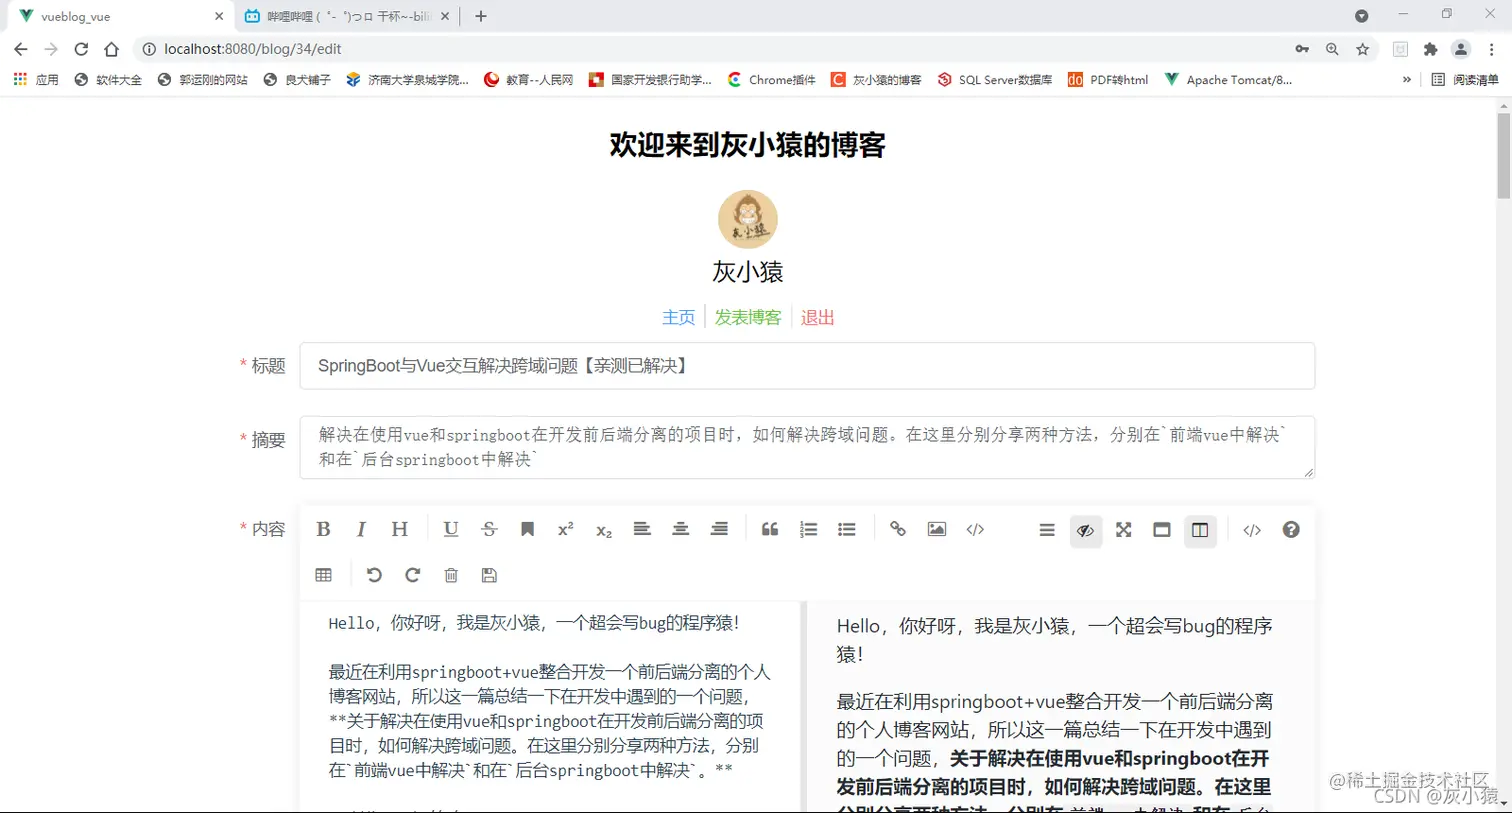Insert a hyperlink in editor
Screen dimensions: 1512x813
click(x=898, y=529)
